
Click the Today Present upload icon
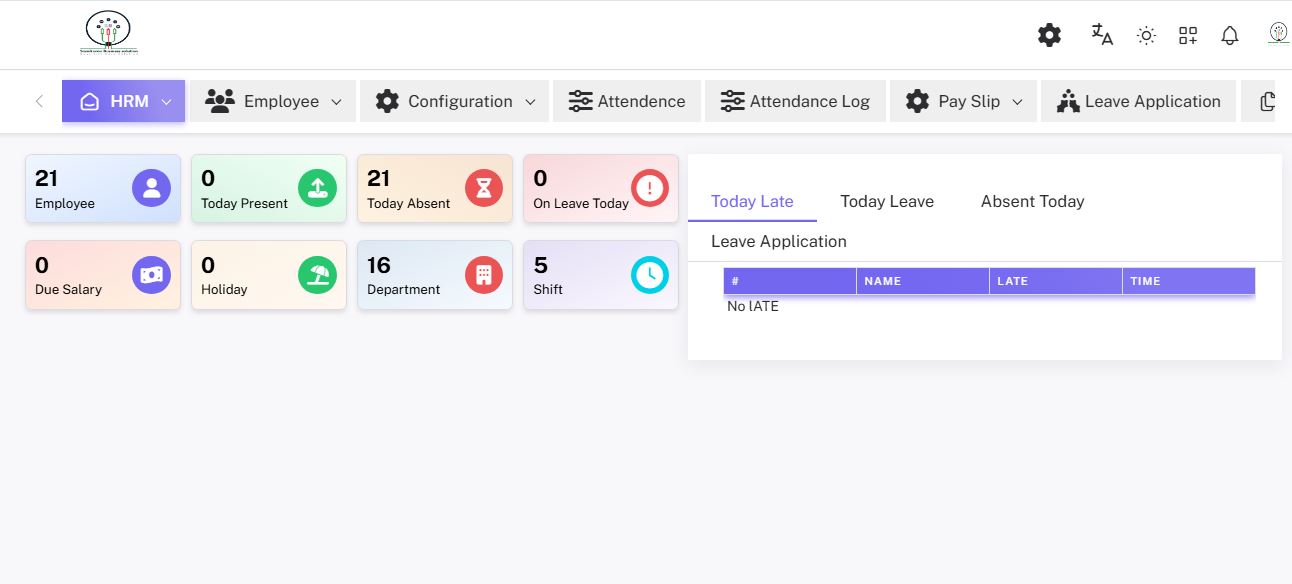click(x=317, y=188)
